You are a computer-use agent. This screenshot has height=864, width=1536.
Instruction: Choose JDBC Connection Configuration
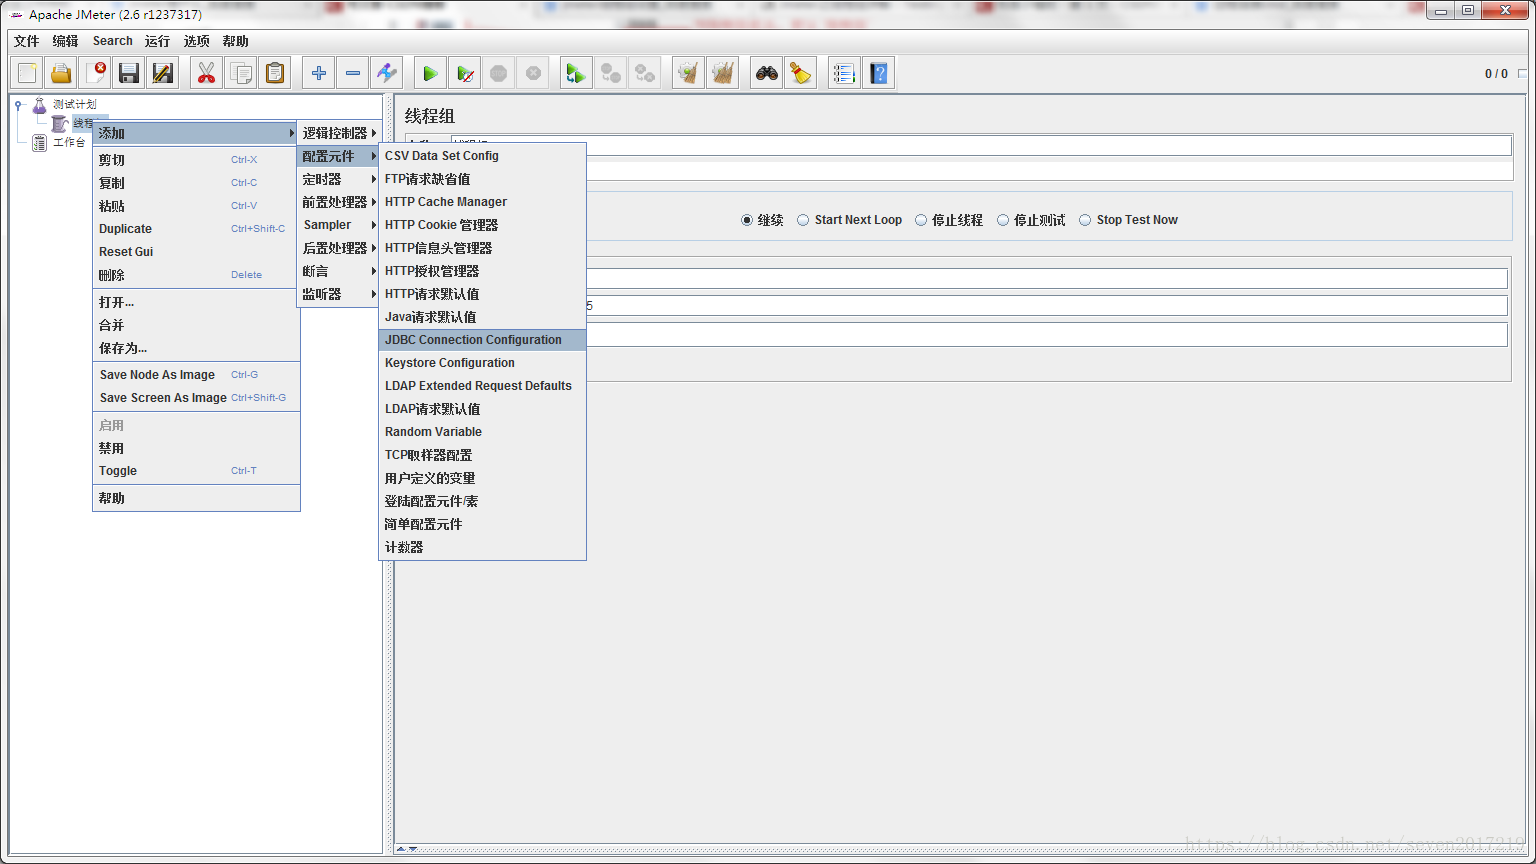click(x=482, y=340)
